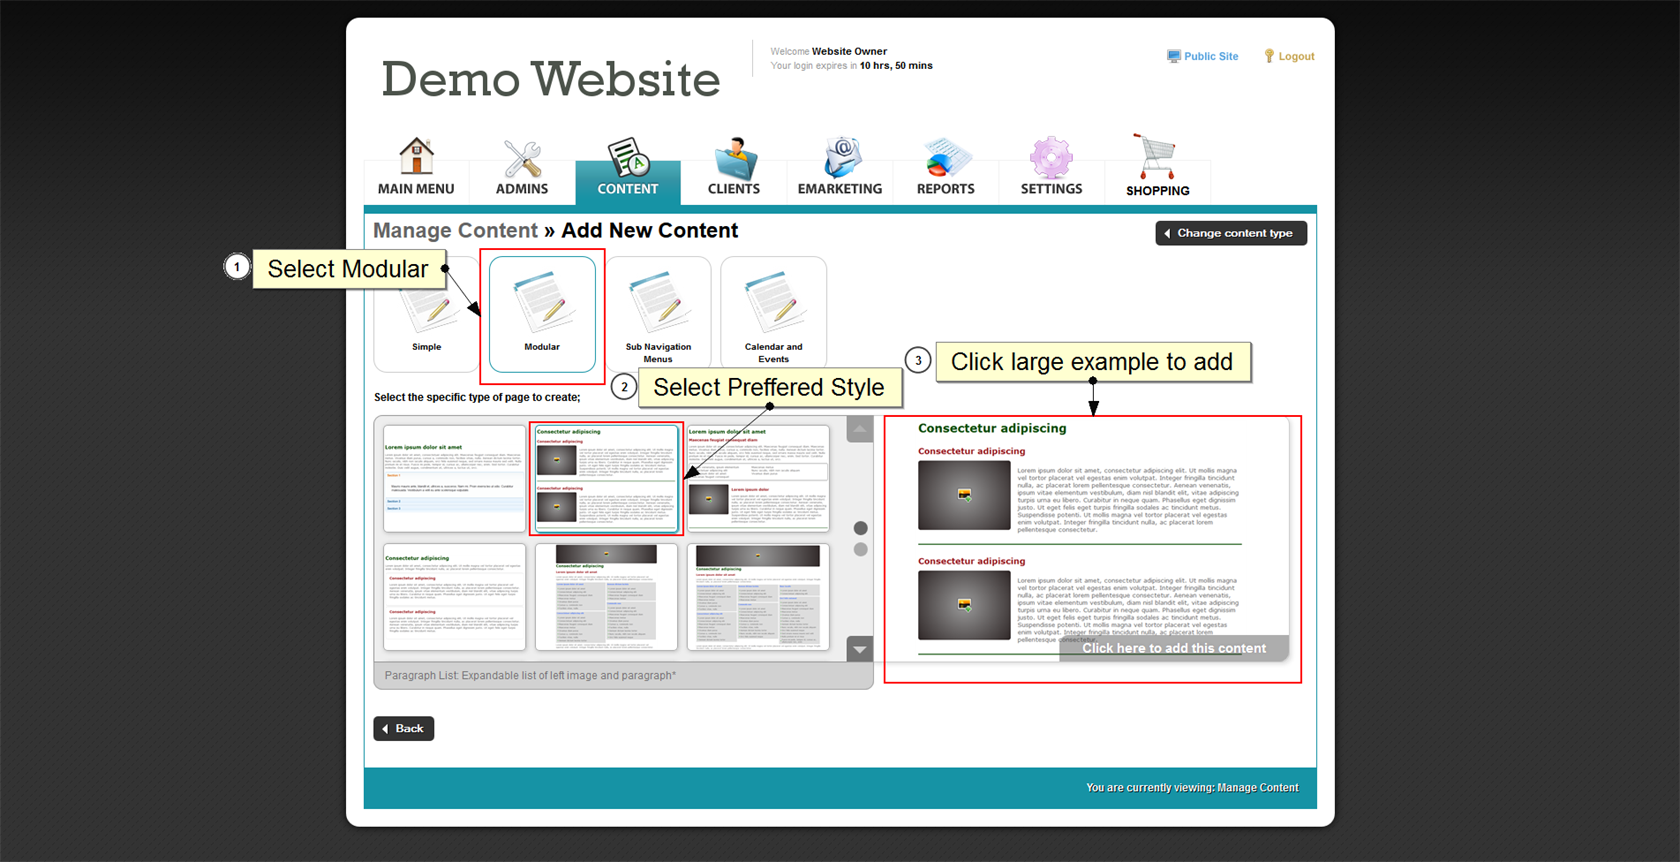1680x862 pixels.
Task: Open the Clients folder icon
Action: (x=734, y=158)
